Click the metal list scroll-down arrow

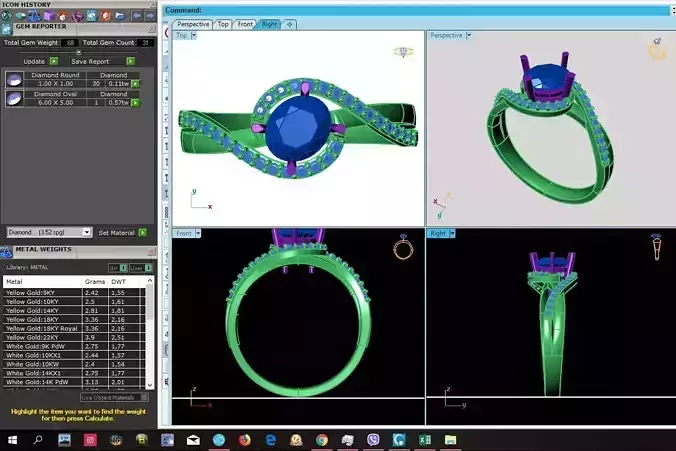150,385
